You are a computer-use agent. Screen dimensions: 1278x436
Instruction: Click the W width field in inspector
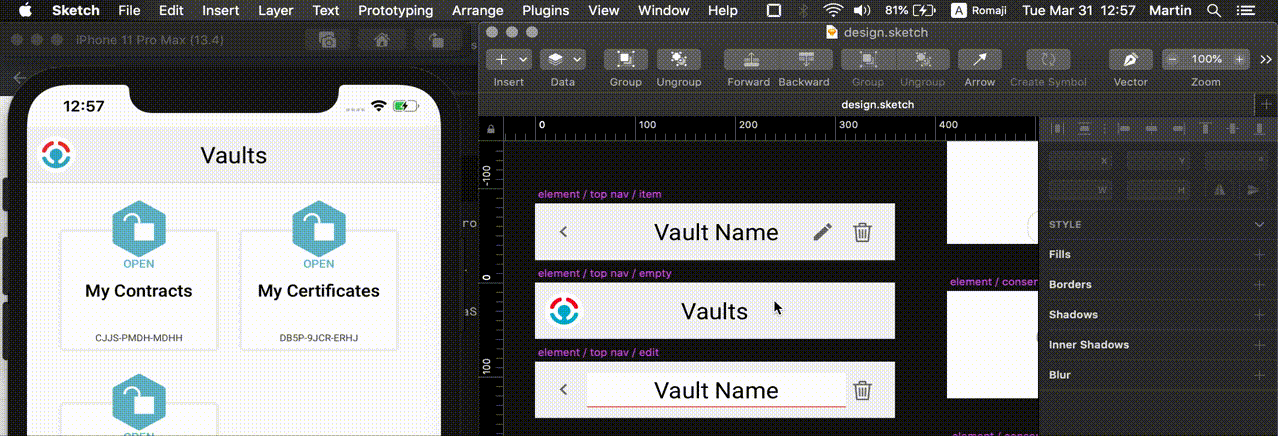[1080, 189]
